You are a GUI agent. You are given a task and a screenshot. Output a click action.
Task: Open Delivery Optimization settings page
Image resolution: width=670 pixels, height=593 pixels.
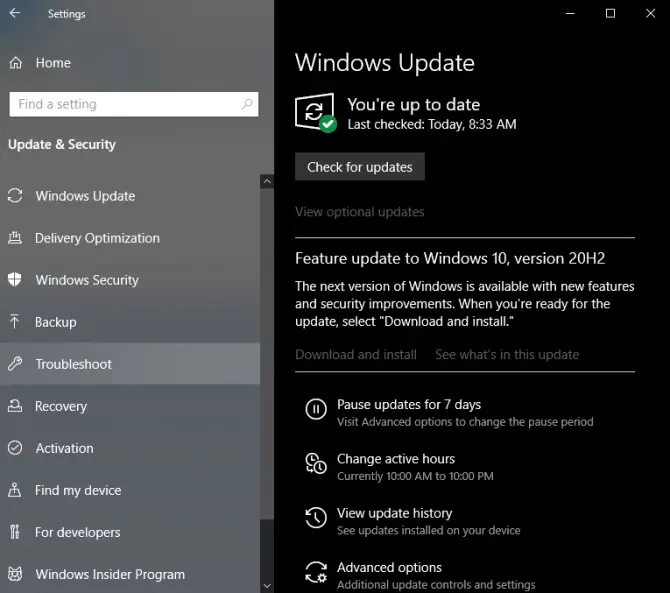(x=130, y=238)
